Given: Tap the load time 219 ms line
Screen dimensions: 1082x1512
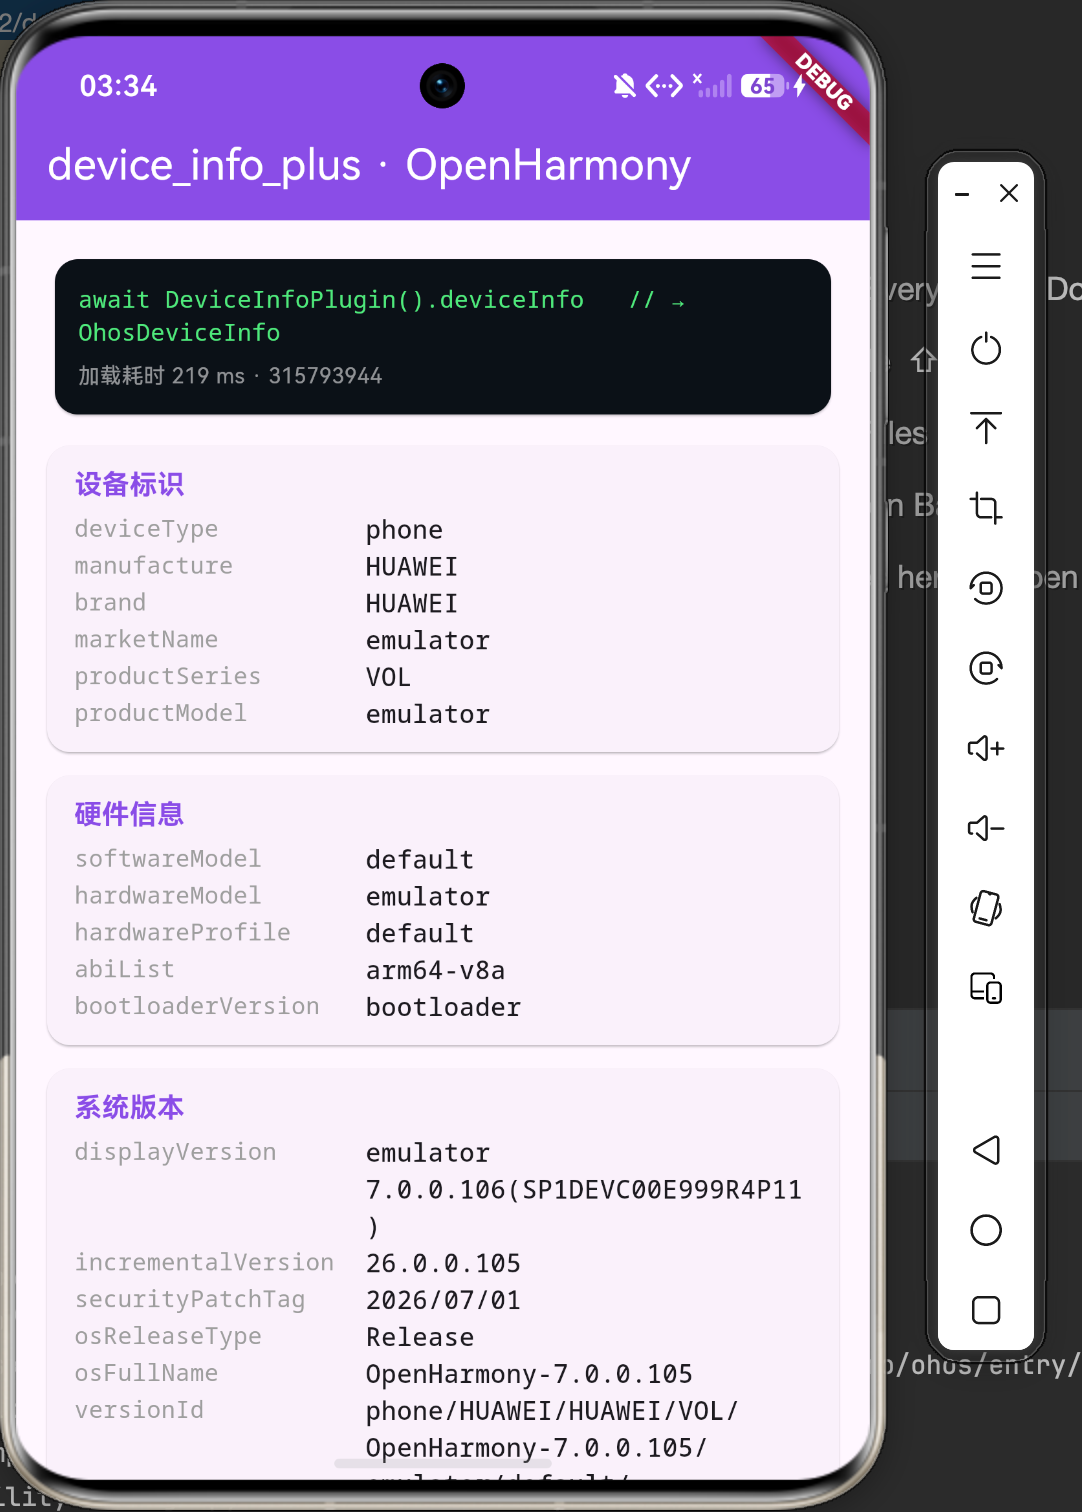Looking at the screenshot, I should pyautogui.click(x=230, y=376).
